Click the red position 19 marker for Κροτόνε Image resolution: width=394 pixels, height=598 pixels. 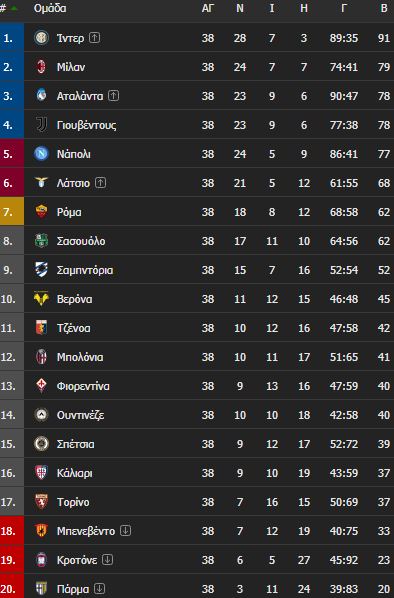click(x=12, y=559)
